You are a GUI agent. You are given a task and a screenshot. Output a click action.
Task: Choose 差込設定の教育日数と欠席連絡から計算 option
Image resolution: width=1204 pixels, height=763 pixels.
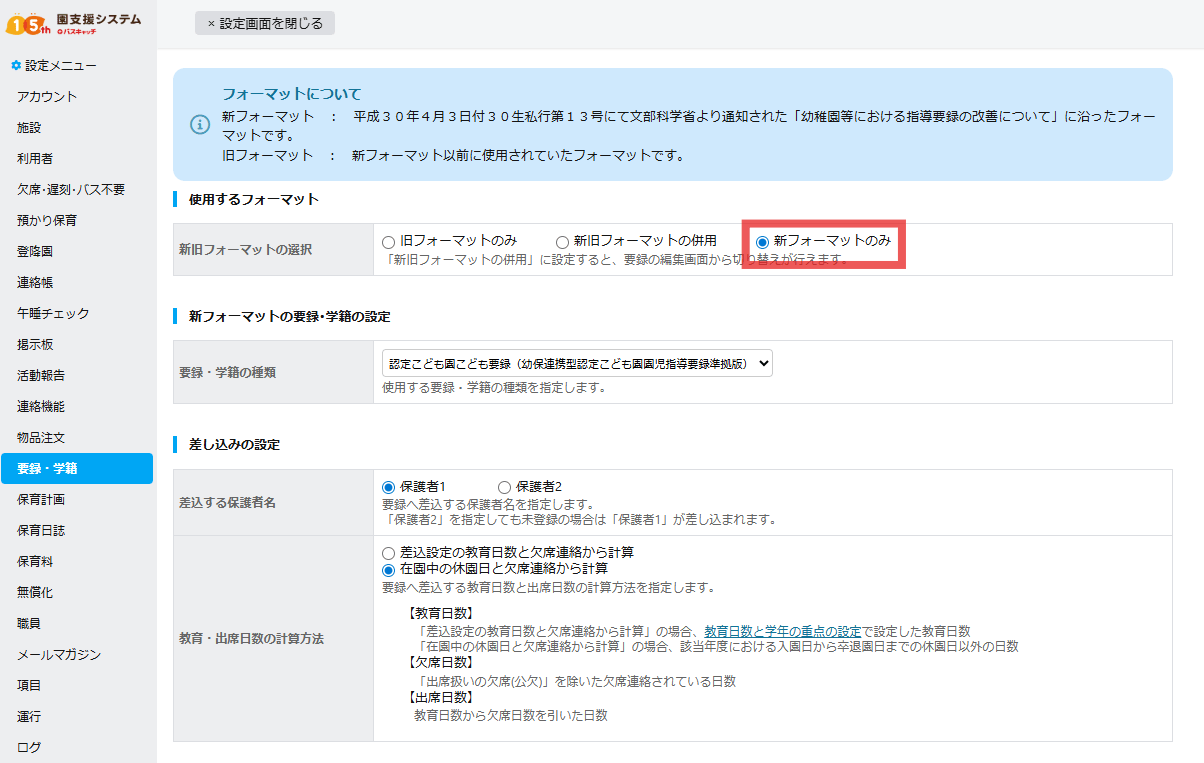389,553
